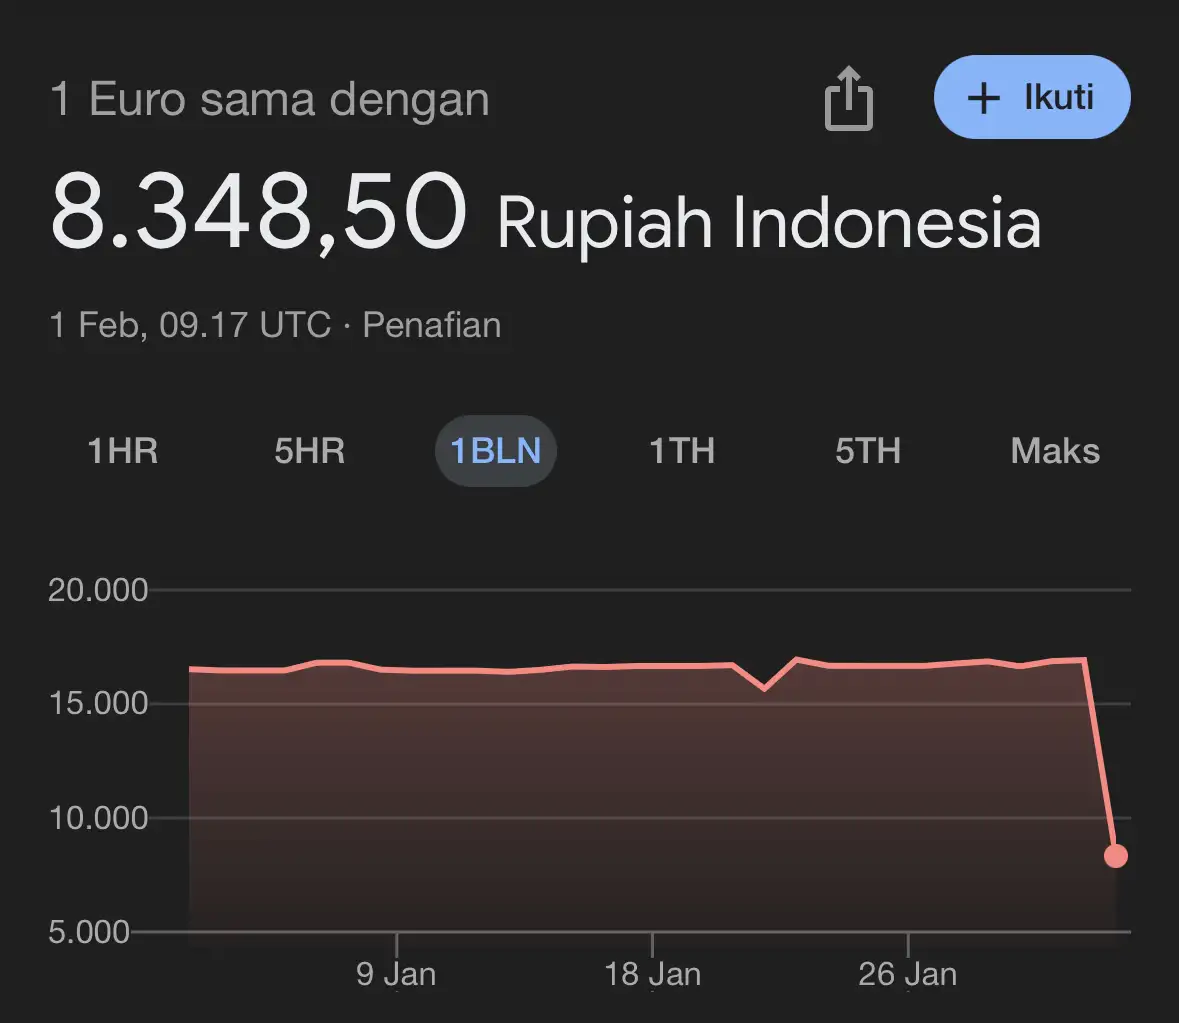Select the 1TH yearly chart view
1179x1023 pixels.
pos(681,451)
